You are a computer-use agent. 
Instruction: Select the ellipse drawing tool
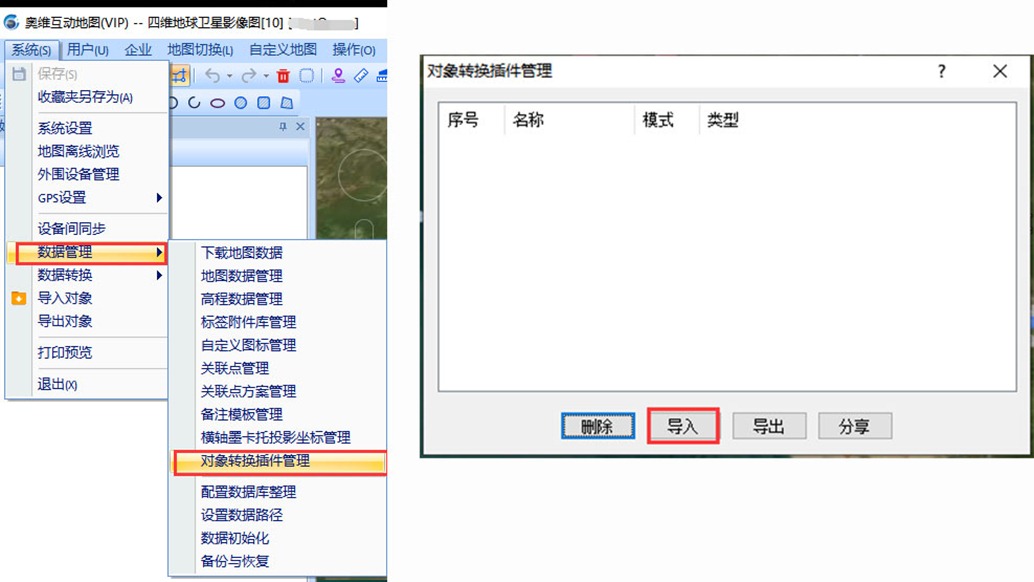216,102
